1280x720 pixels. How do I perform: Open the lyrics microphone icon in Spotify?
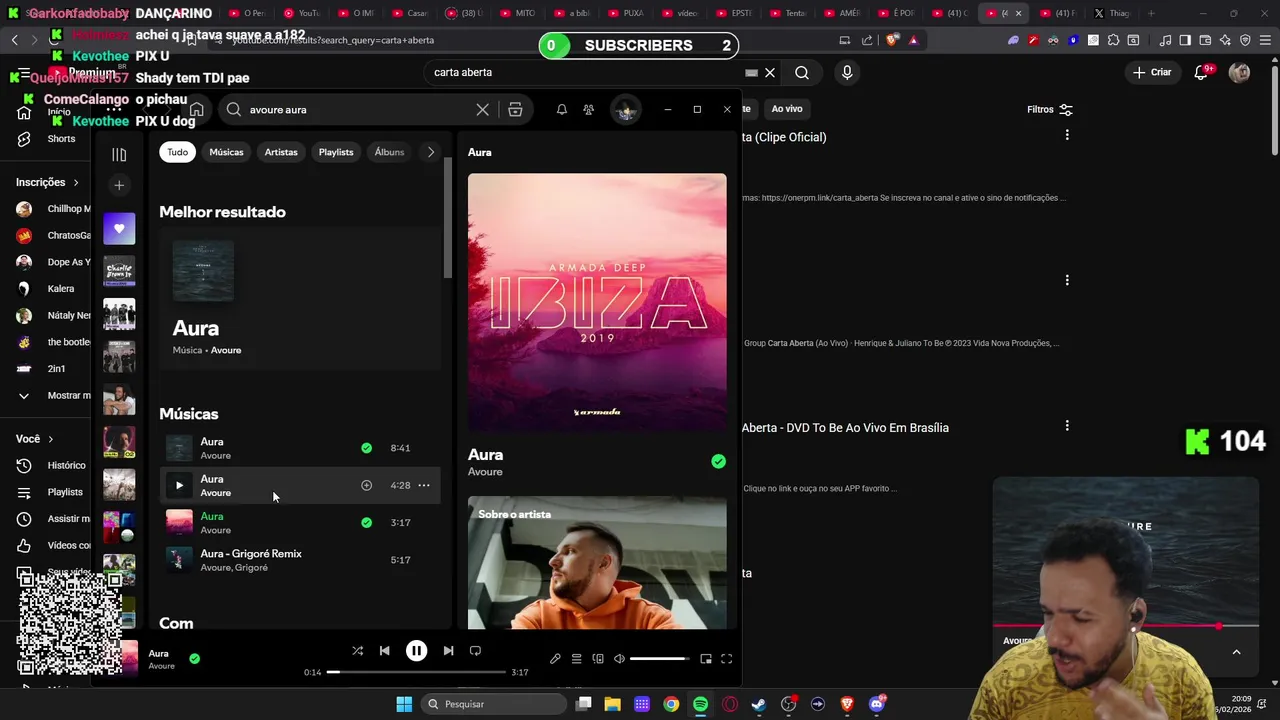[555, 659]
